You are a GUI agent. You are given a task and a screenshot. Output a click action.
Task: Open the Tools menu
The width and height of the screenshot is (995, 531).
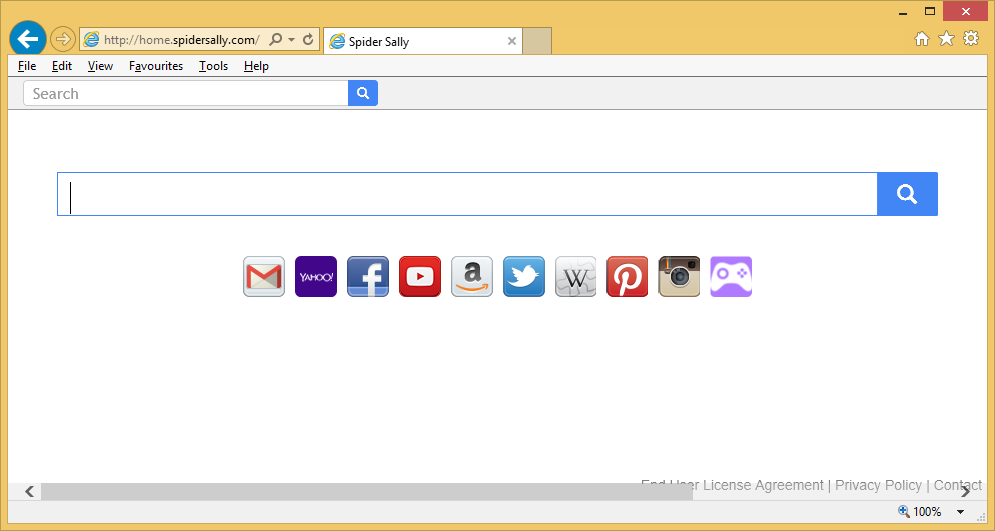(213, 66)
